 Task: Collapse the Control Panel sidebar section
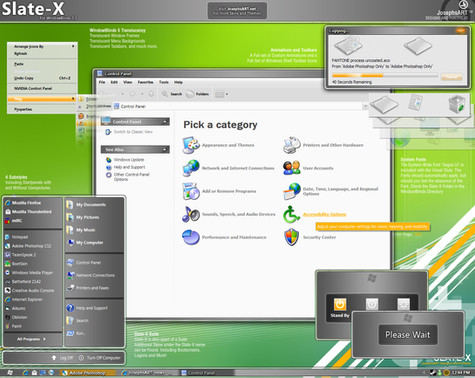[x=165, y=122]
